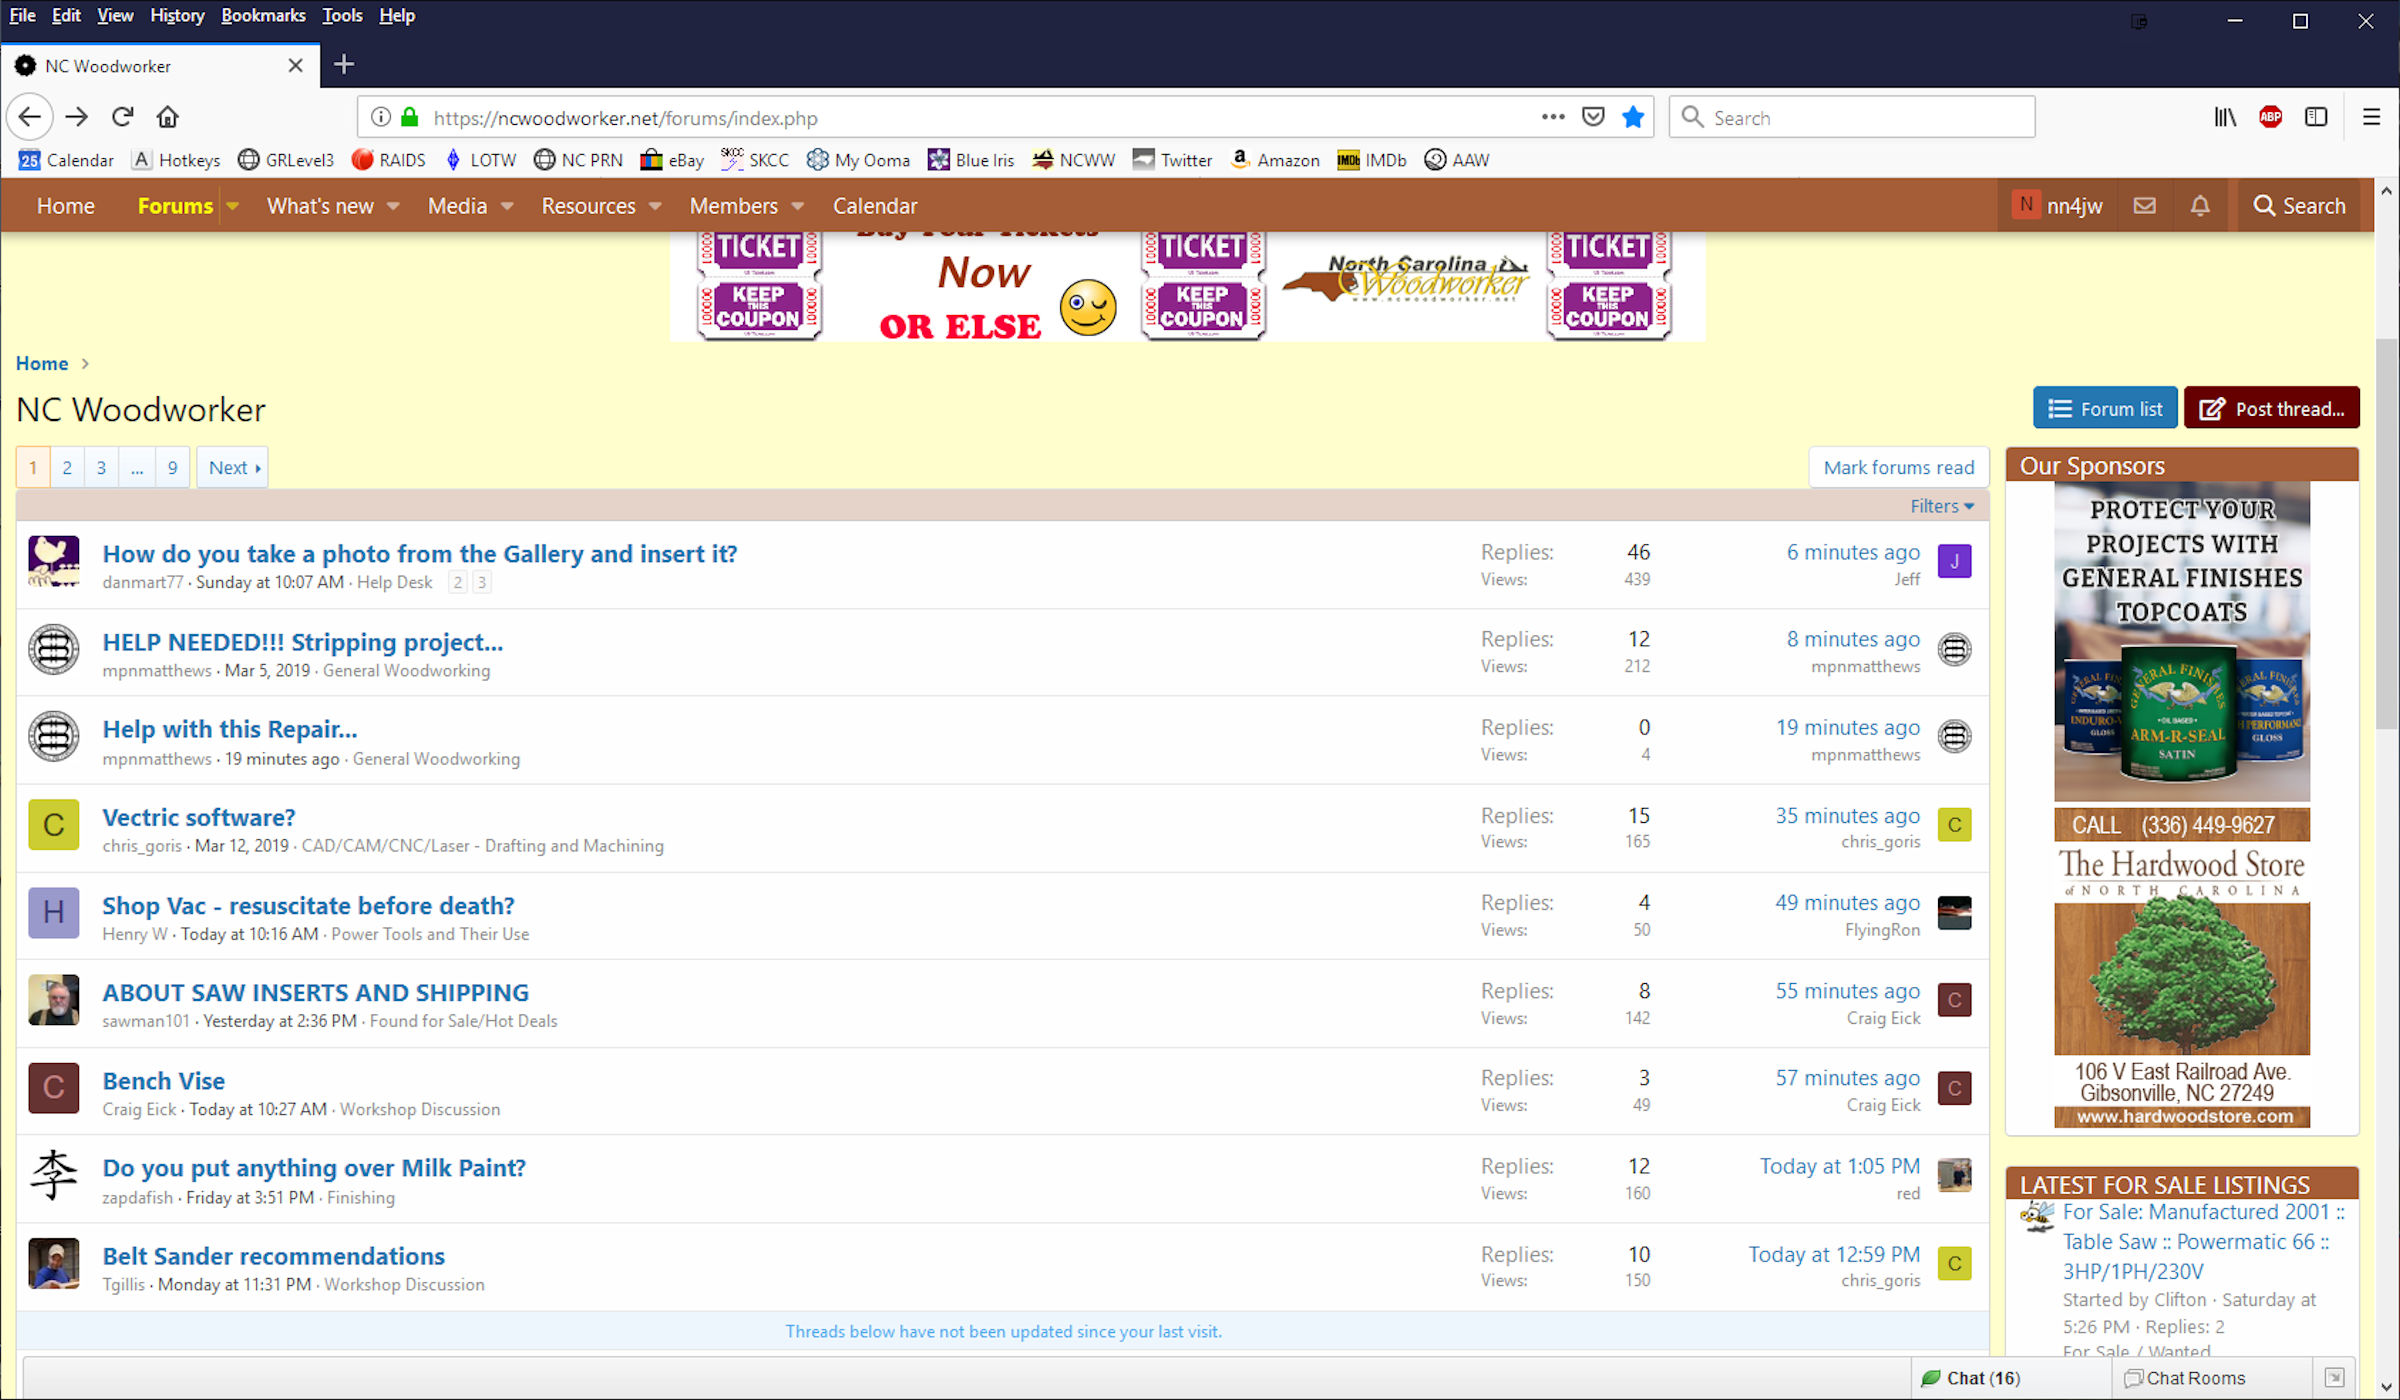Click Mark forums read
Viewport: 2400px width, 1400px height.
coord(1898,467)
